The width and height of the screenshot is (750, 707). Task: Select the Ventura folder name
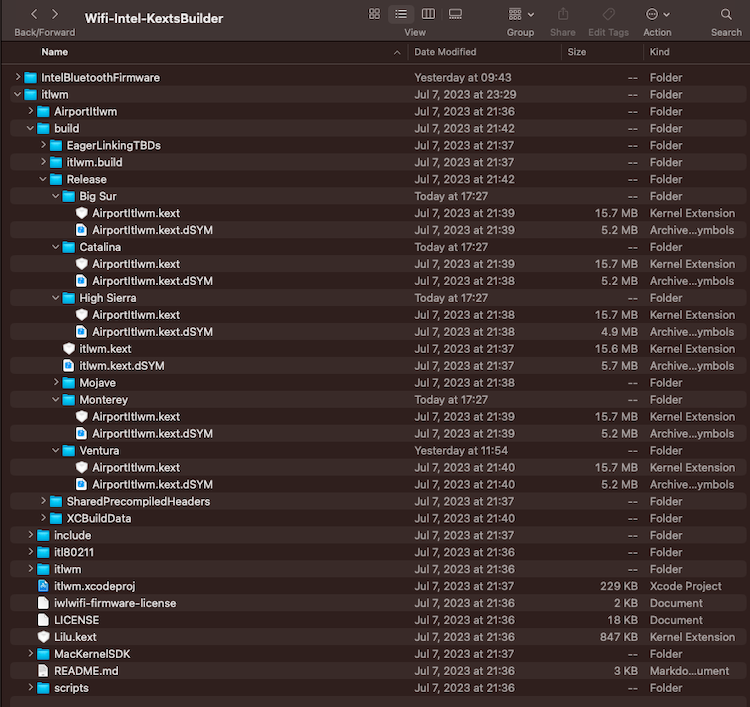click(99, 451)
